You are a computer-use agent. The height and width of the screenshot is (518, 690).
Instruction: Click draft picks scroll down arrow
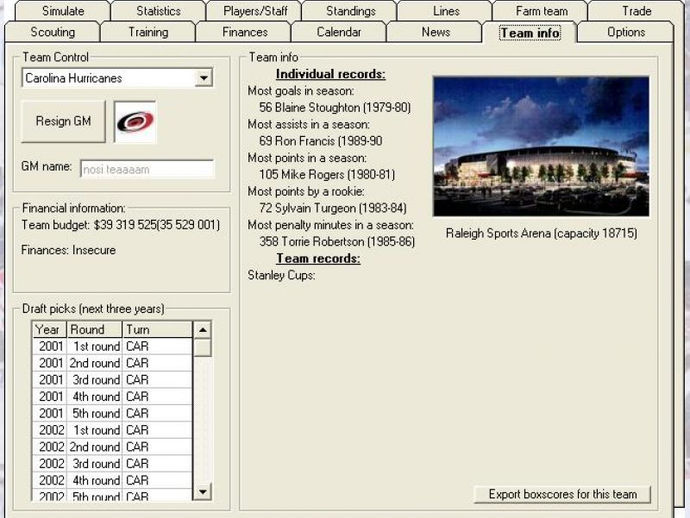[202, 491]
